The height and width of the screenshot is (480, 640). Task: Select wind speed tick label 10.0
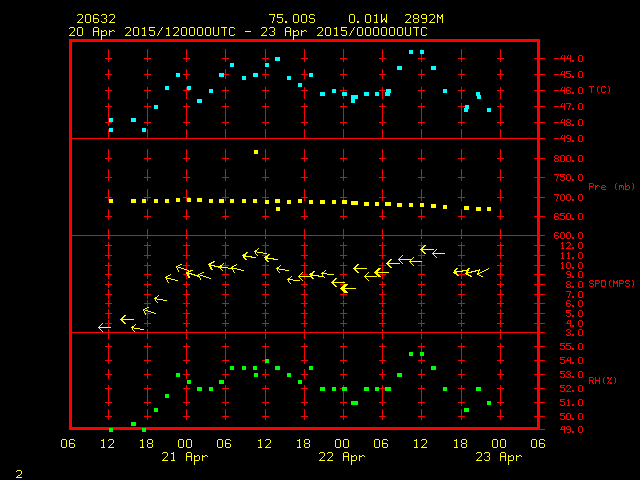(x=571, y=266)
